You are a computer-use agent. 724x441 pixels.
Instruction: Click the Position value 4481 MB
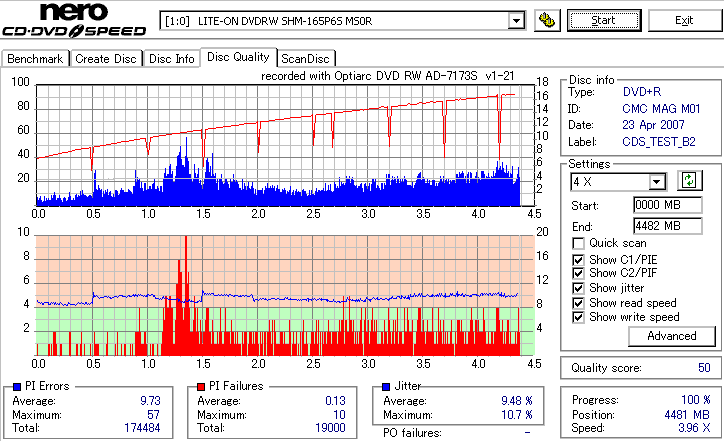pyautogui.click(x=687, y=415)
